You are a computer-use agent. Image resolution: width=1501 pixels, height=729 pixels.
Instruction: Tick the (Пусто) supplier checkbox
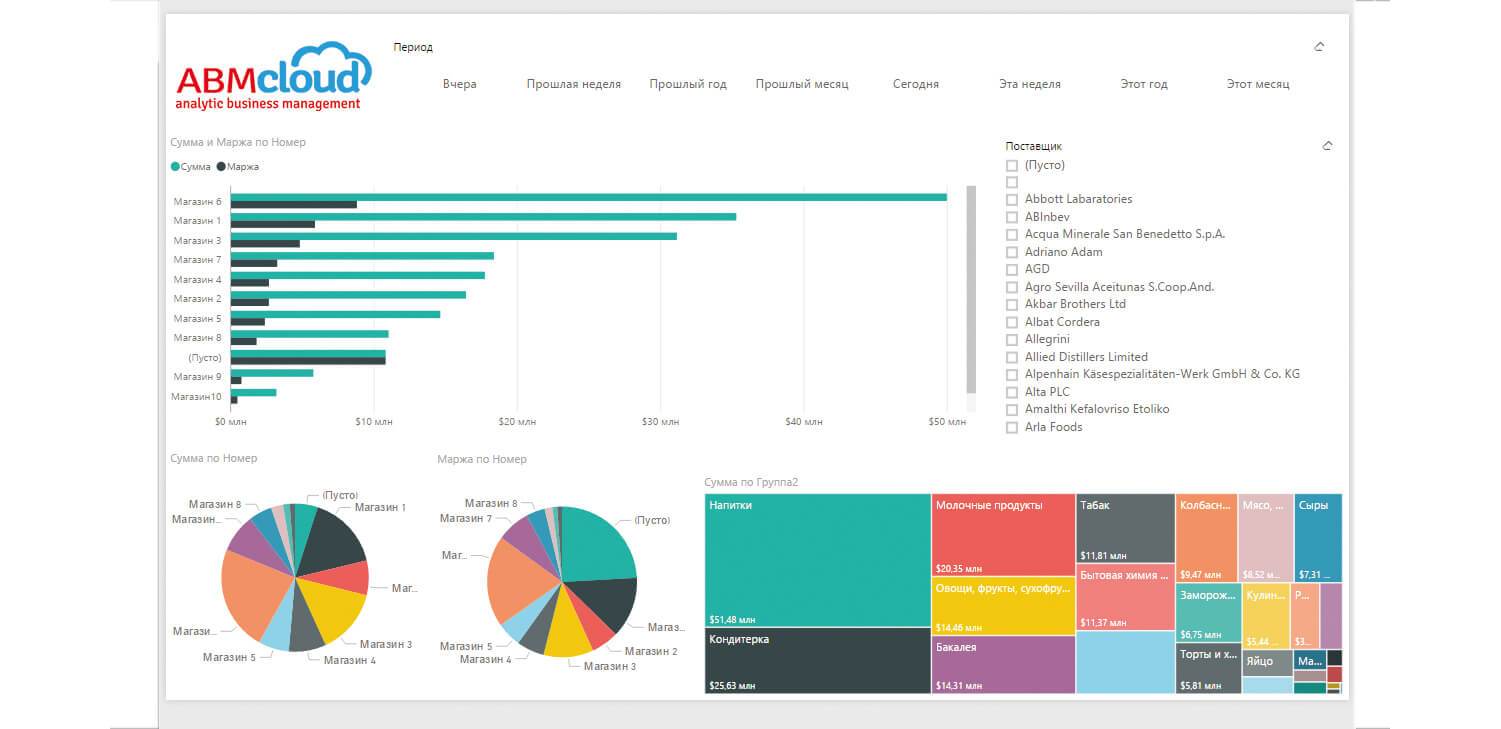(1012, 166)
